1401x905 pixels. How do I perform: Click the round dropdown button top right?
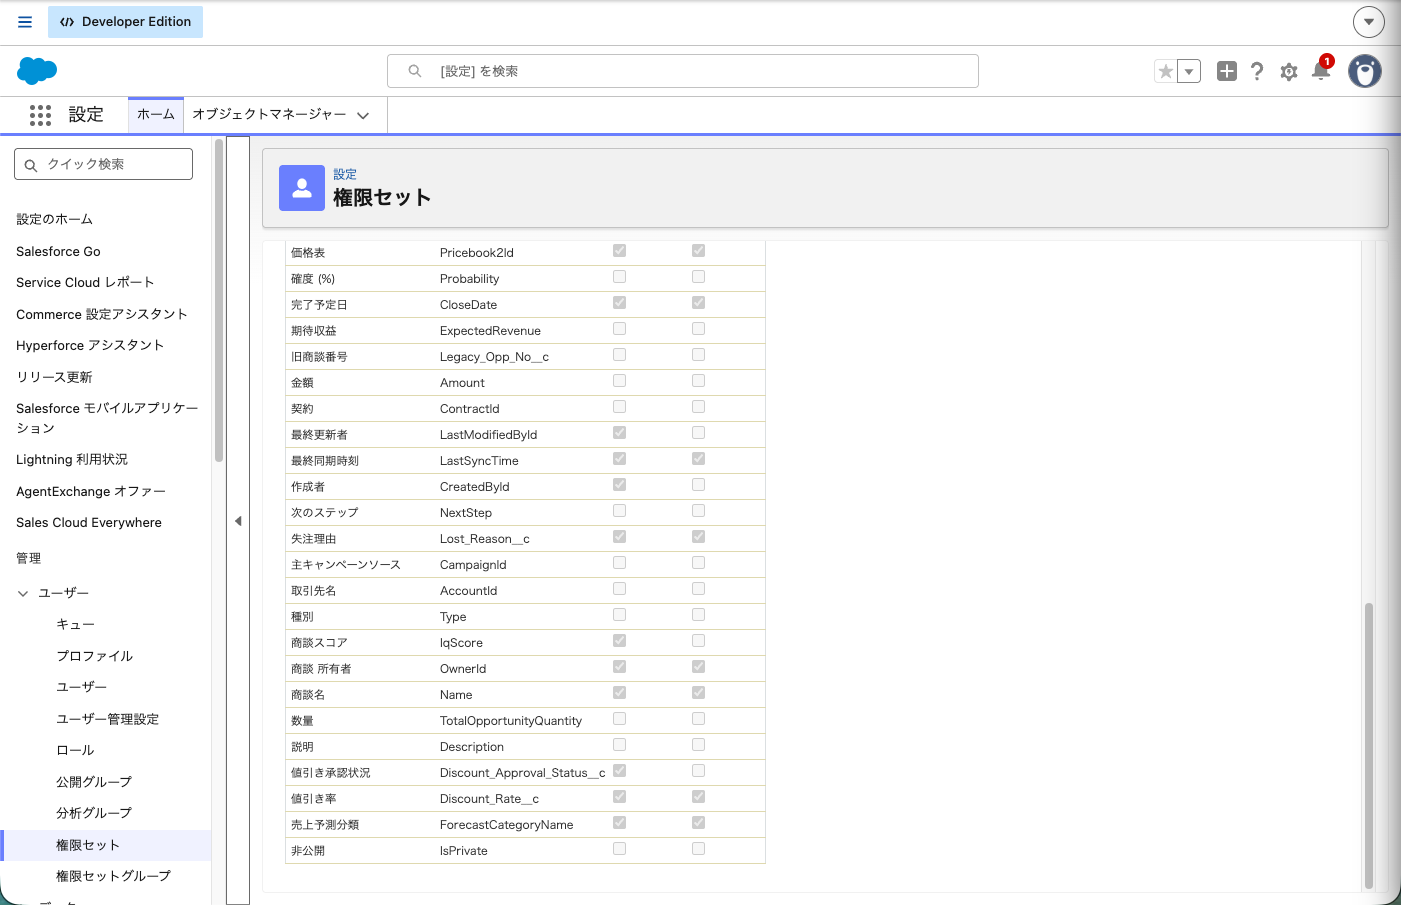(1369, 21)
